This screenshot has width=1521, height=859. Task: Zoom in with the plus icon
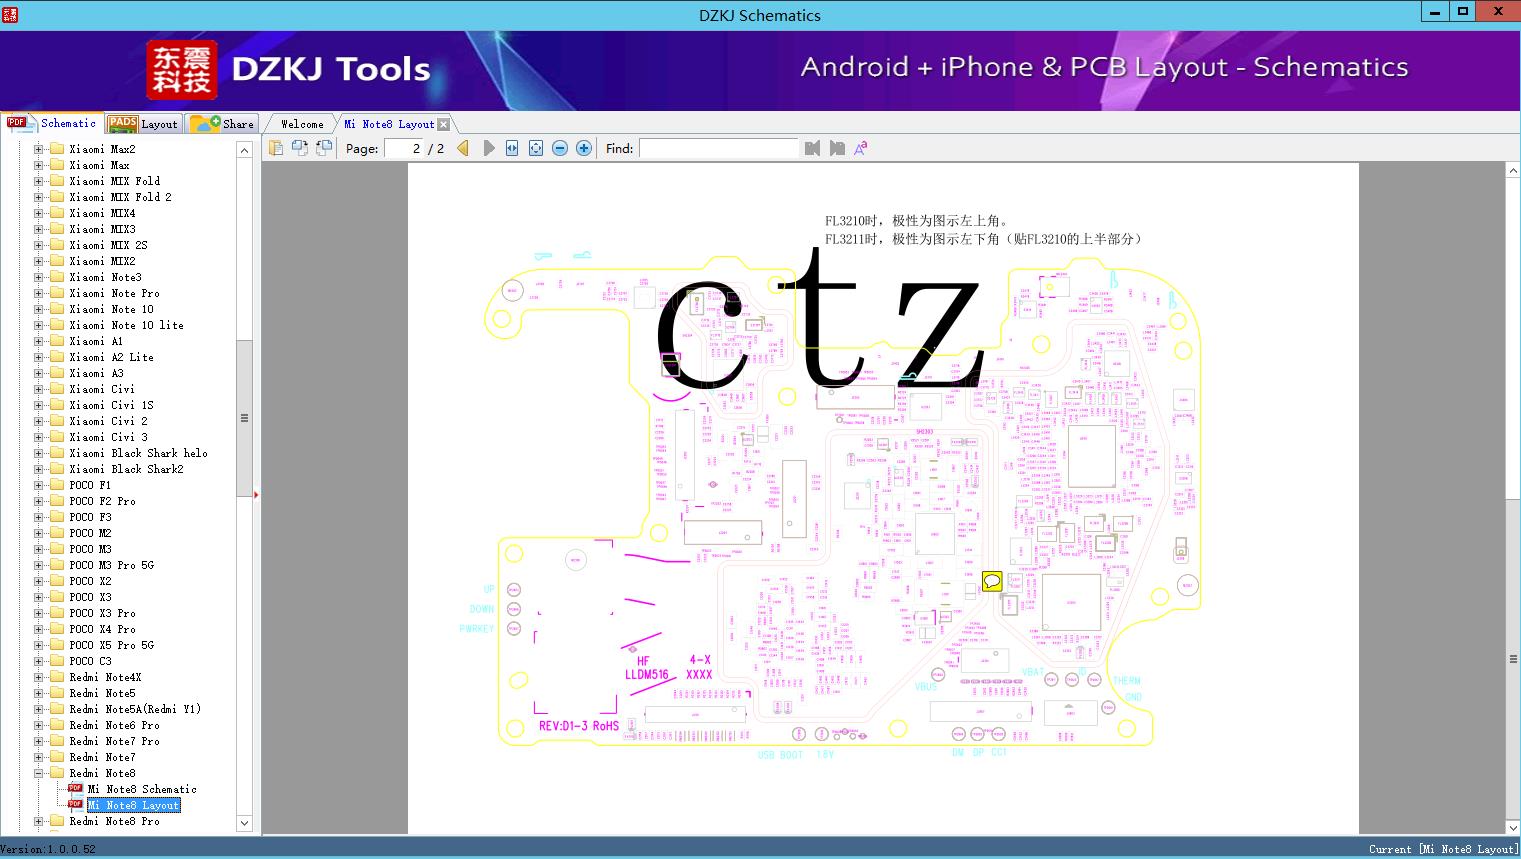click(584, 148)
